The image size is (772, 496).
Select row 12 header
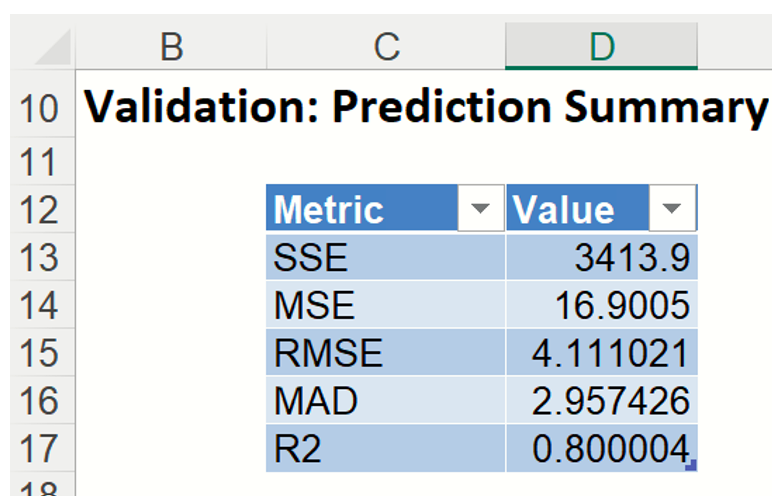[38, 210]
